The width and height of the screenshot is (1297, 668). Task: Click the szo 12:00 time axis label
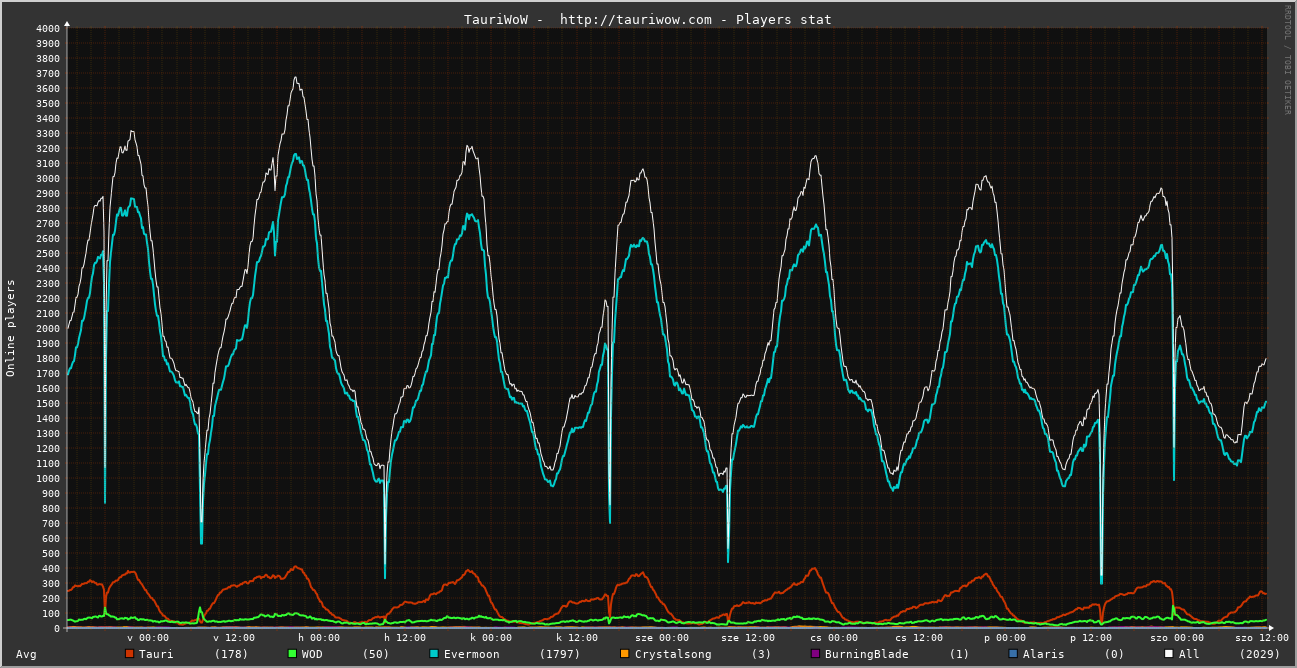tap(1262, 637)
